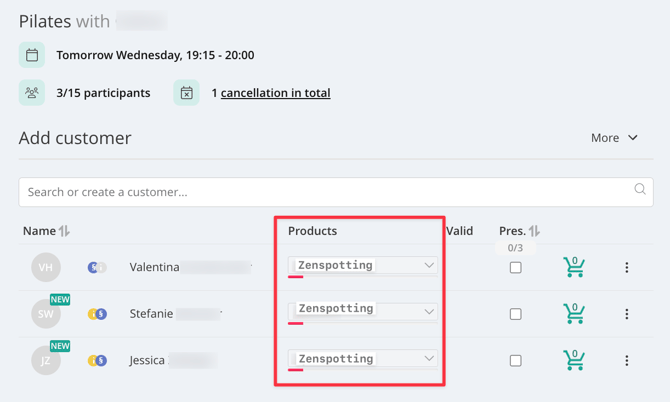Focus the search or create customer field
Viewport: 670px width, 402px height.
[336, 192]
